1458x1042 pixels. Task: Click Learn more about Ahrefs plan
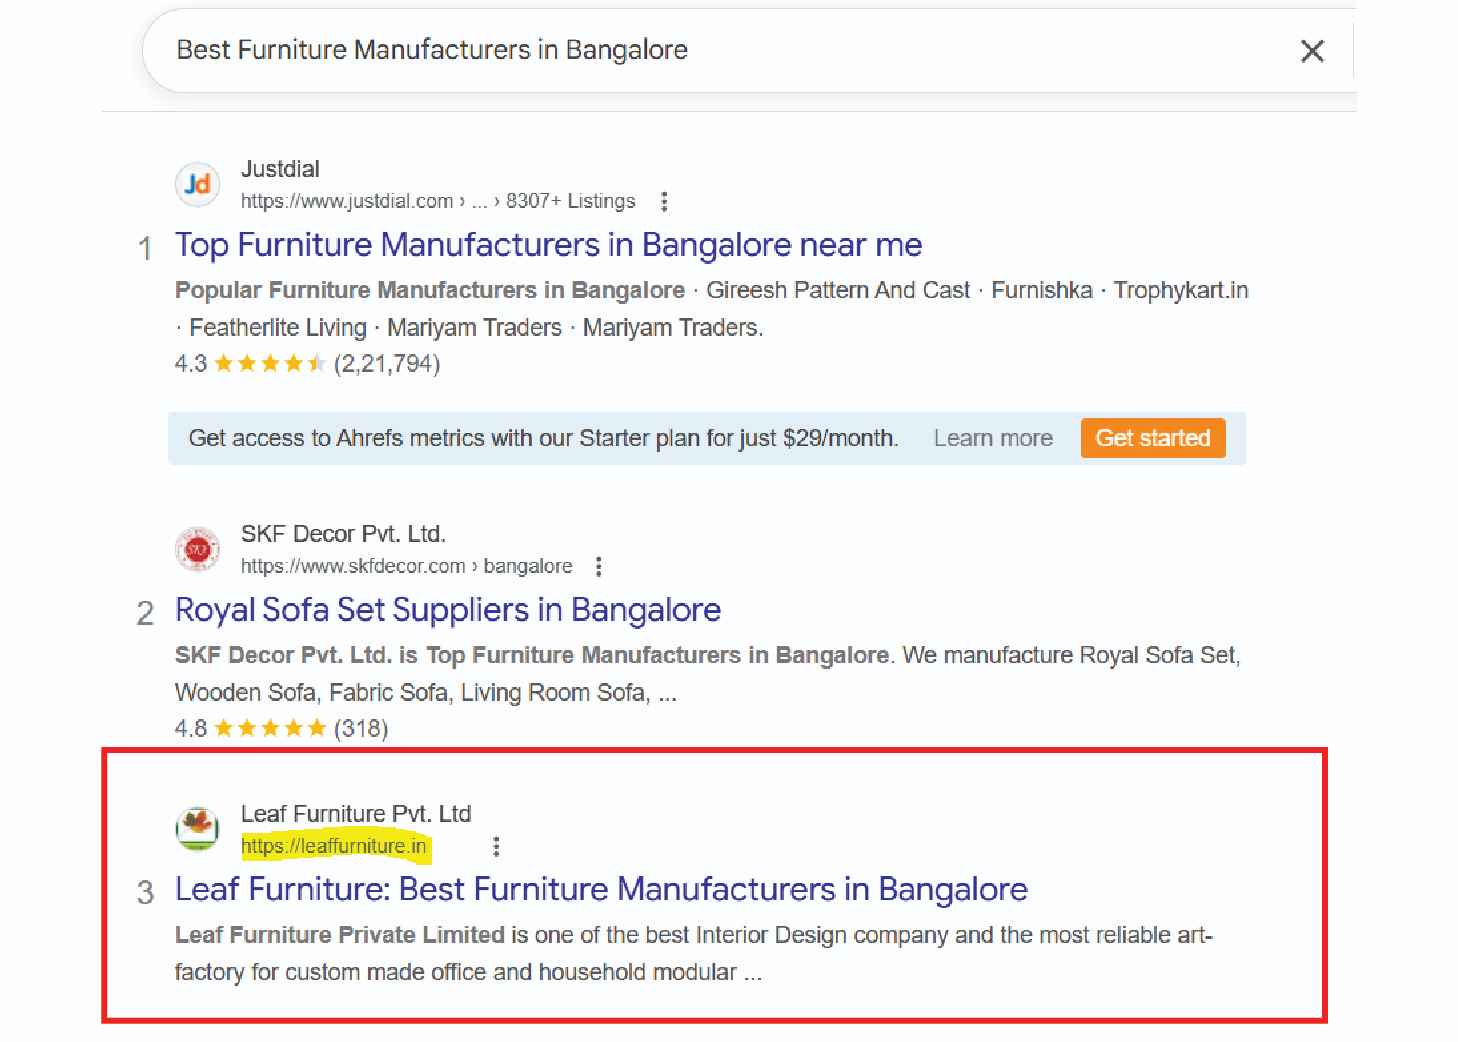[x=993, y=438]
